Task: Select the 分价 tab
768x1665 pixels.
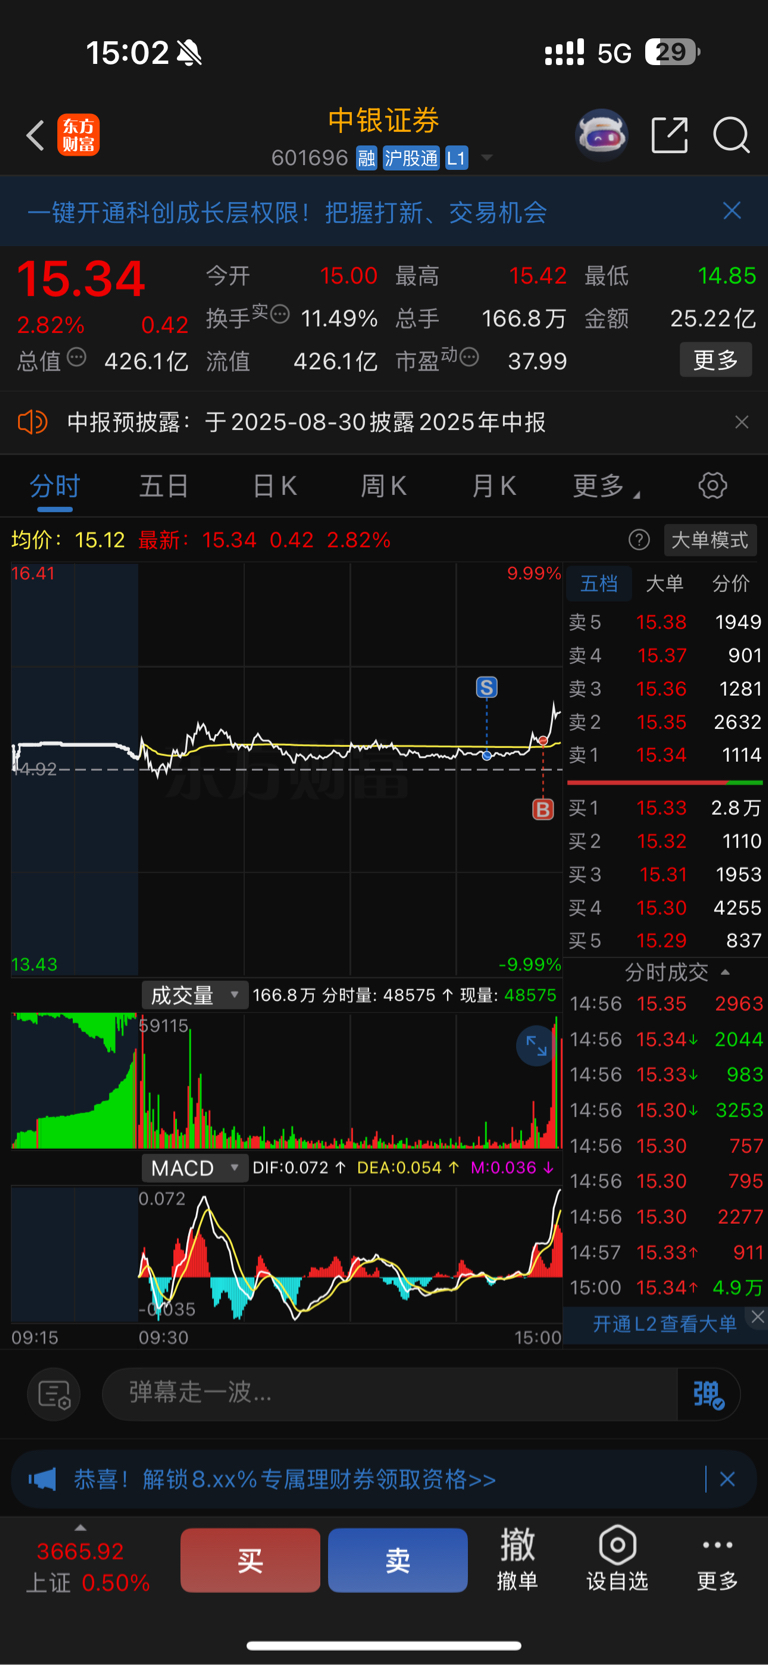Action: 730,584
